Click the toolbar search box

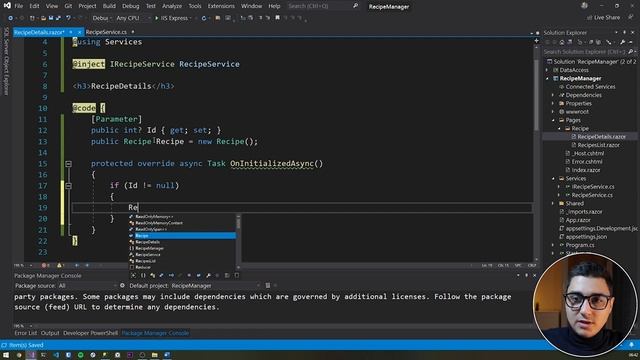click(x=322, y=6)
